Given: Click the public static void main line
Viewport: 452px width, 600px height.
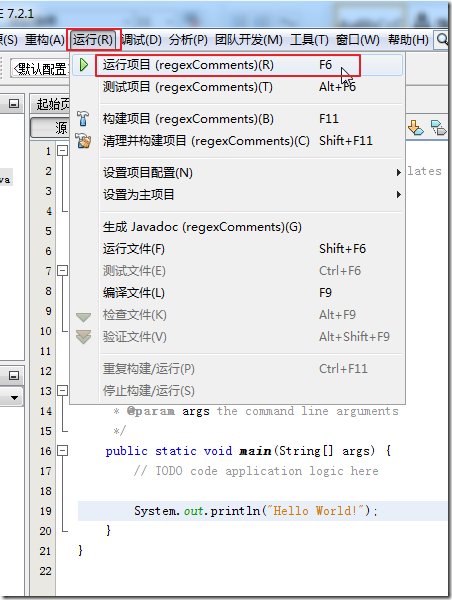Looking at the screenshot, I should (248, 451).
